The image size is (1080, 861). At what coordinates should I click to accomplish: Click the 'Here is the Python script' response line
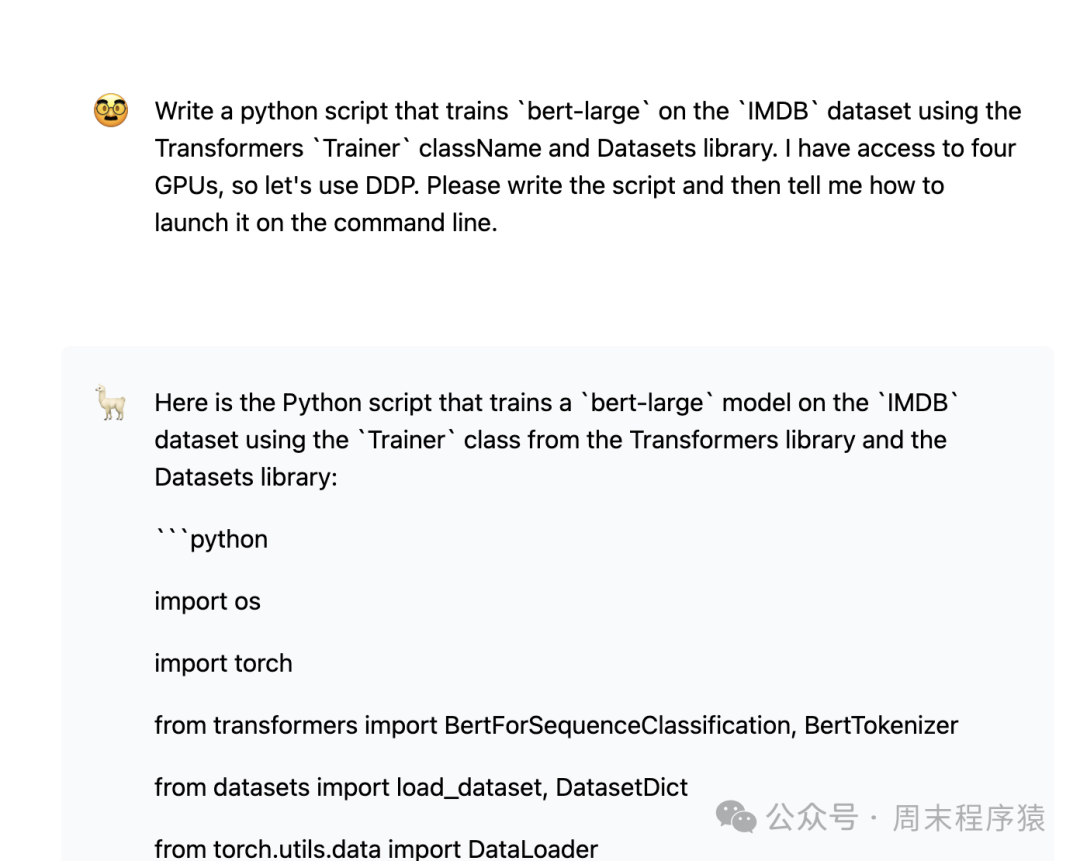556,403
